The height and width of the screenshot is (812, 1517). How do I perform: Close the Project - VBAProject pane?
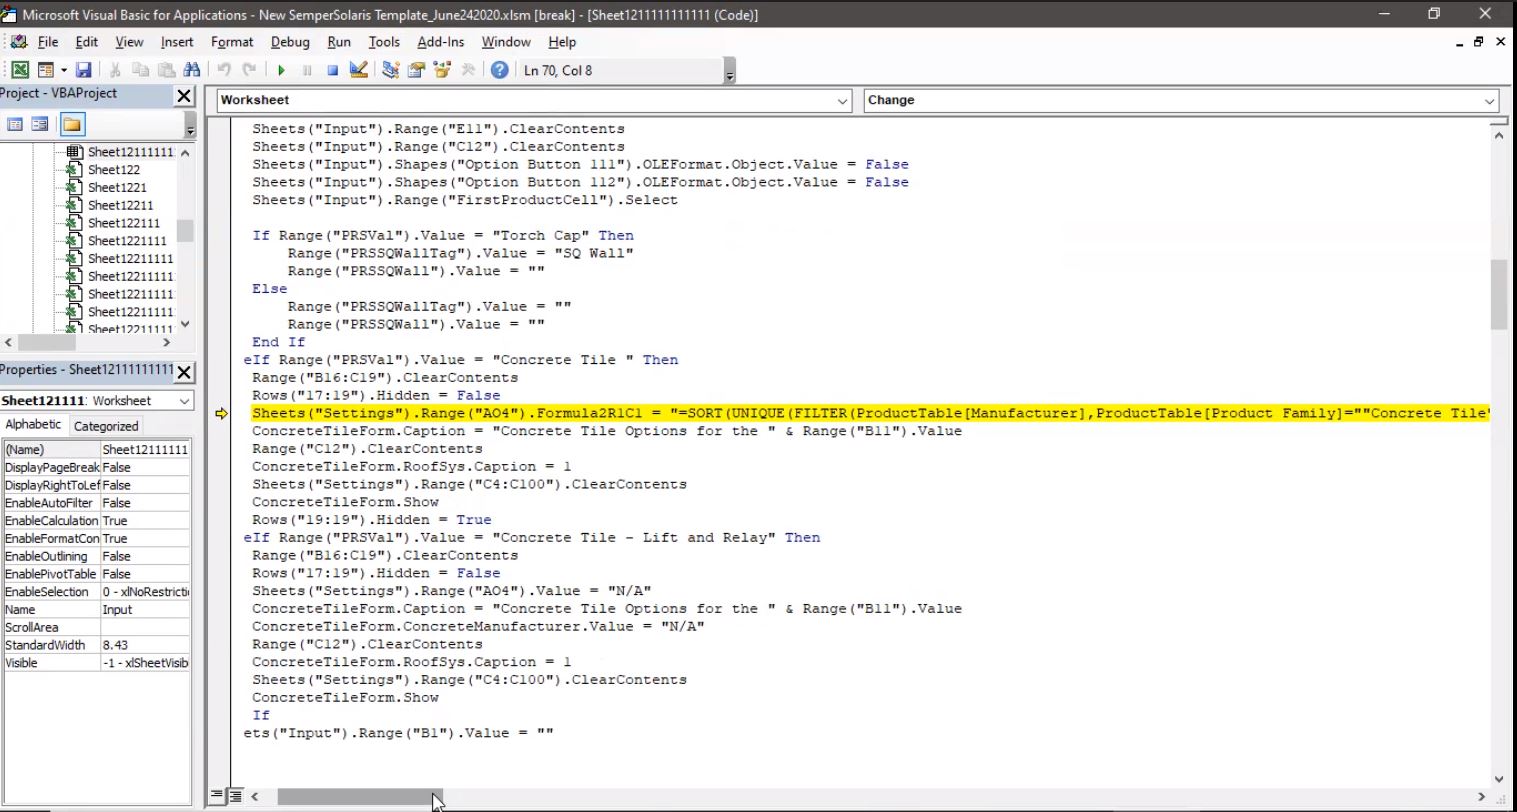[x=184, y=96]
